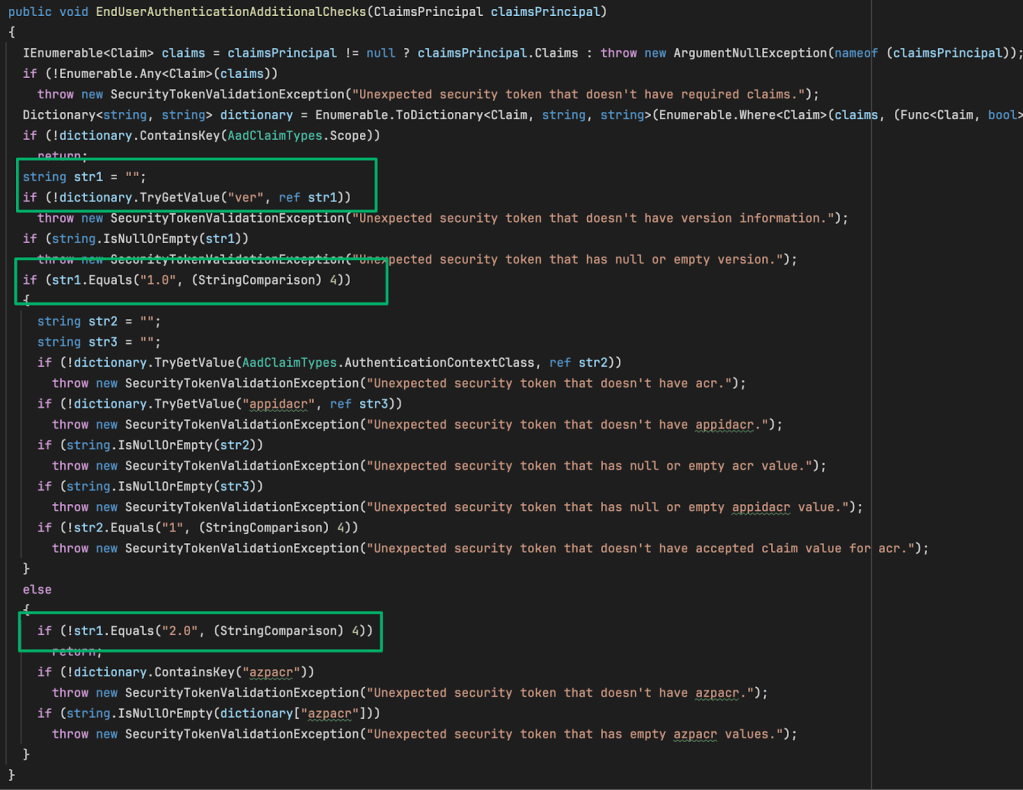Image resolution: width=1023 pixels, height=790 pixels.
Task: Click the str2 variable declaration
Action: point(103,321)
